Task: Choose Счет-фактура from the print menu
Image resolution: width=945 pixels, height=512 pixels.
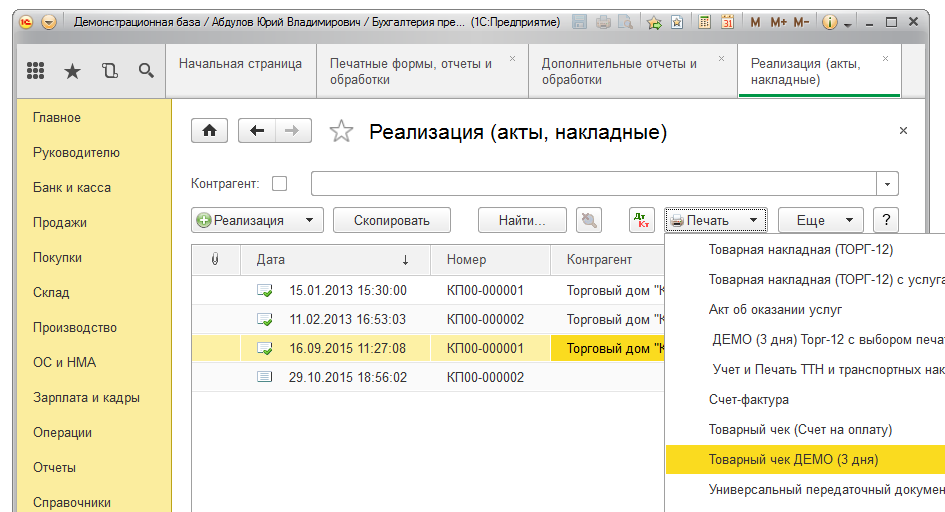Action: coord(749,400)
